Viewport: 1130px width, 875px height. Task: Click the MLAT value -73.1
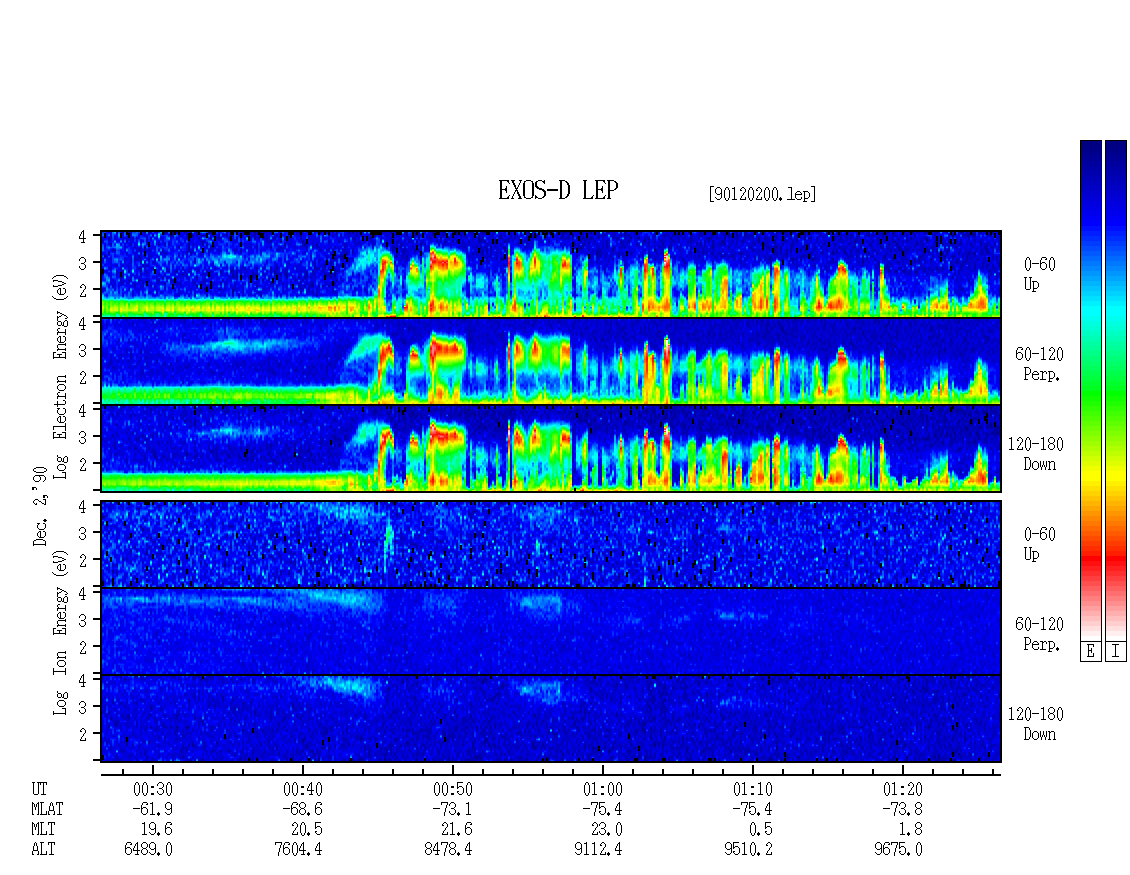453,809
